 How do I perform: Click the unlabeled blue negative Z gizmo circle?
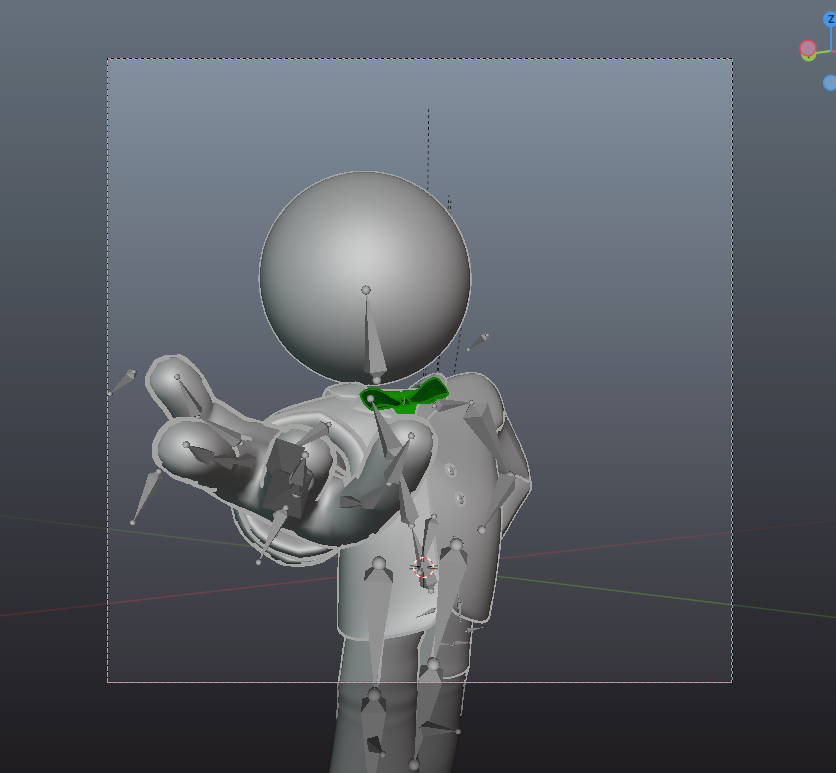830,83
